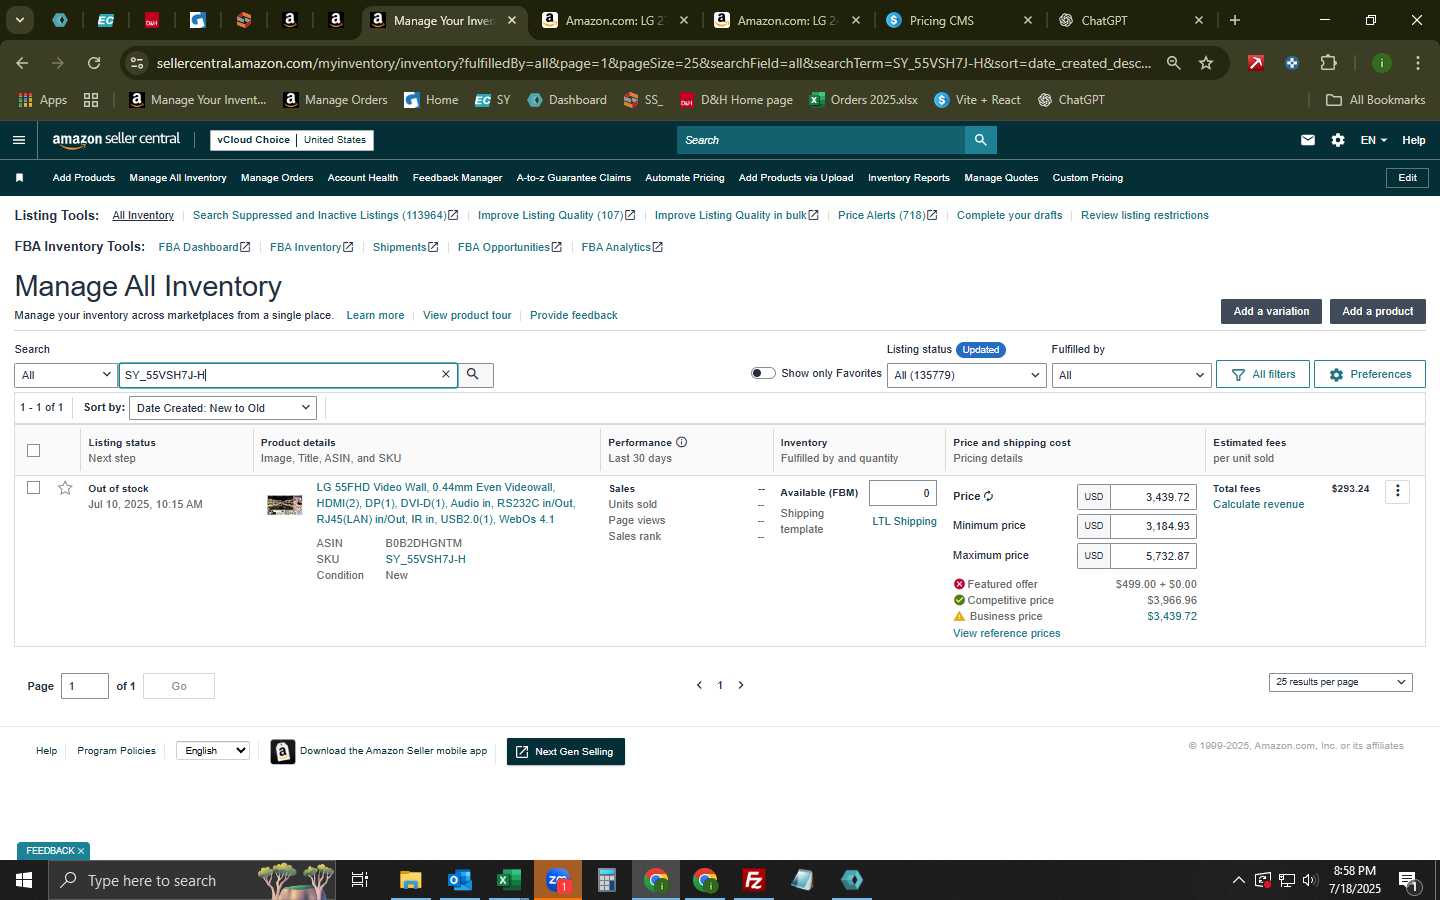Click the inventory search magnifier button
This screenshot has height=900, width=1440.
pyautogui.click(x=475, y=374)
